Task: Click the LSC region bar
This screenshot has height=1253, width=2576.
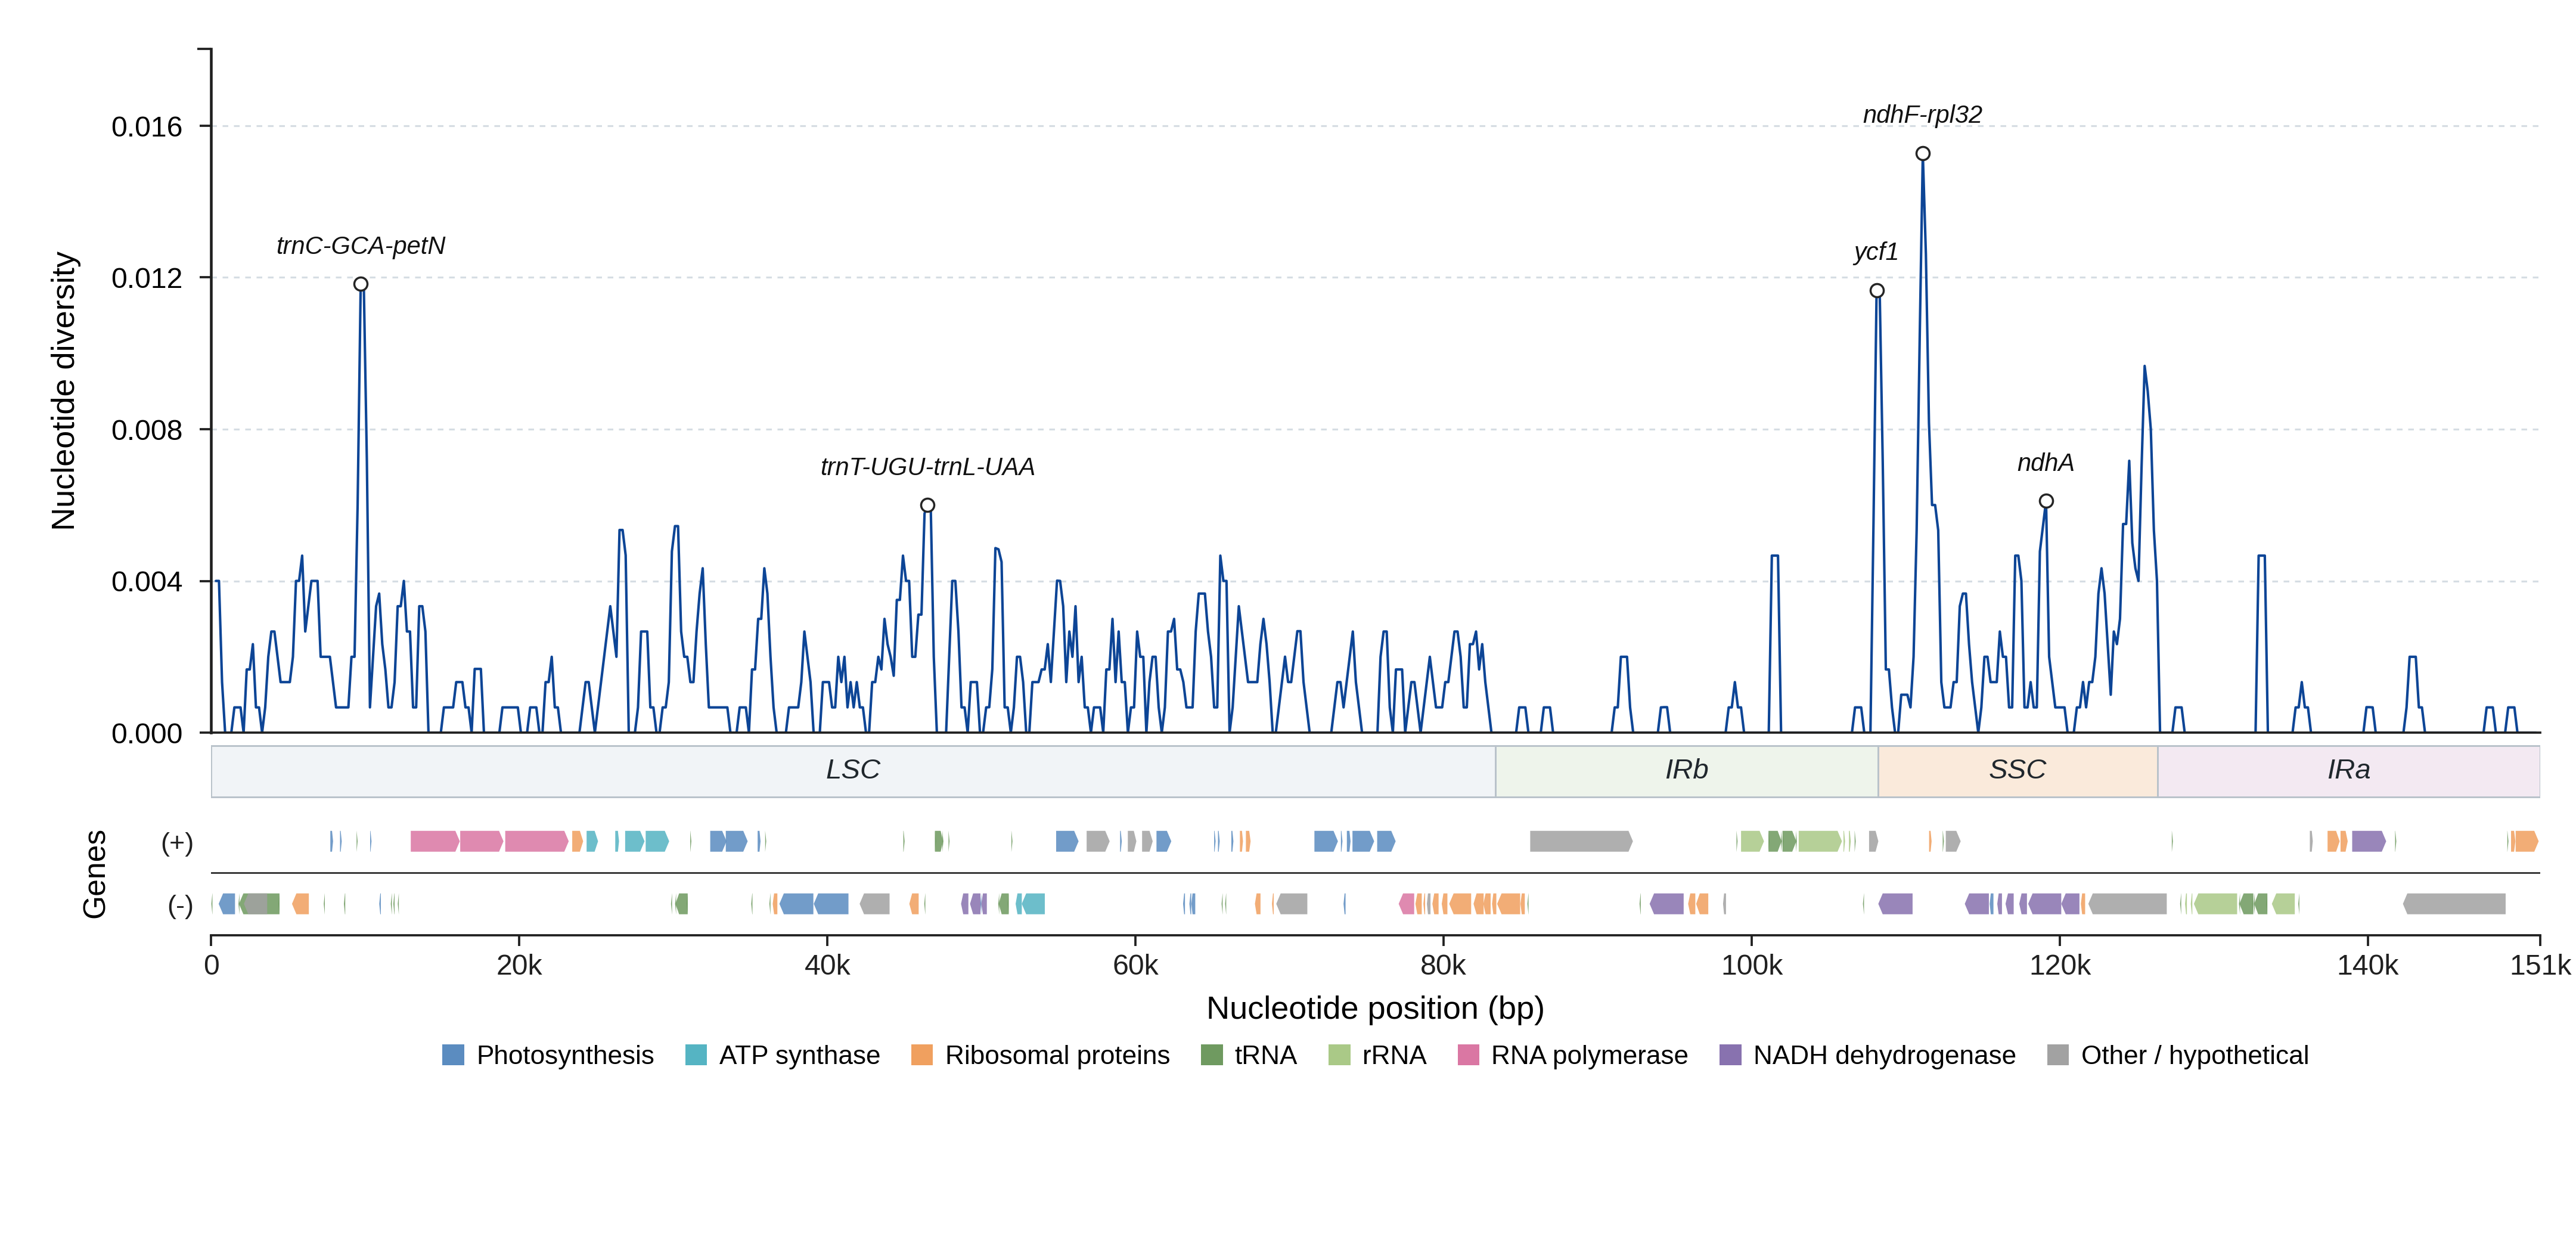Action: pyautogui.click(x=853, y=771)
